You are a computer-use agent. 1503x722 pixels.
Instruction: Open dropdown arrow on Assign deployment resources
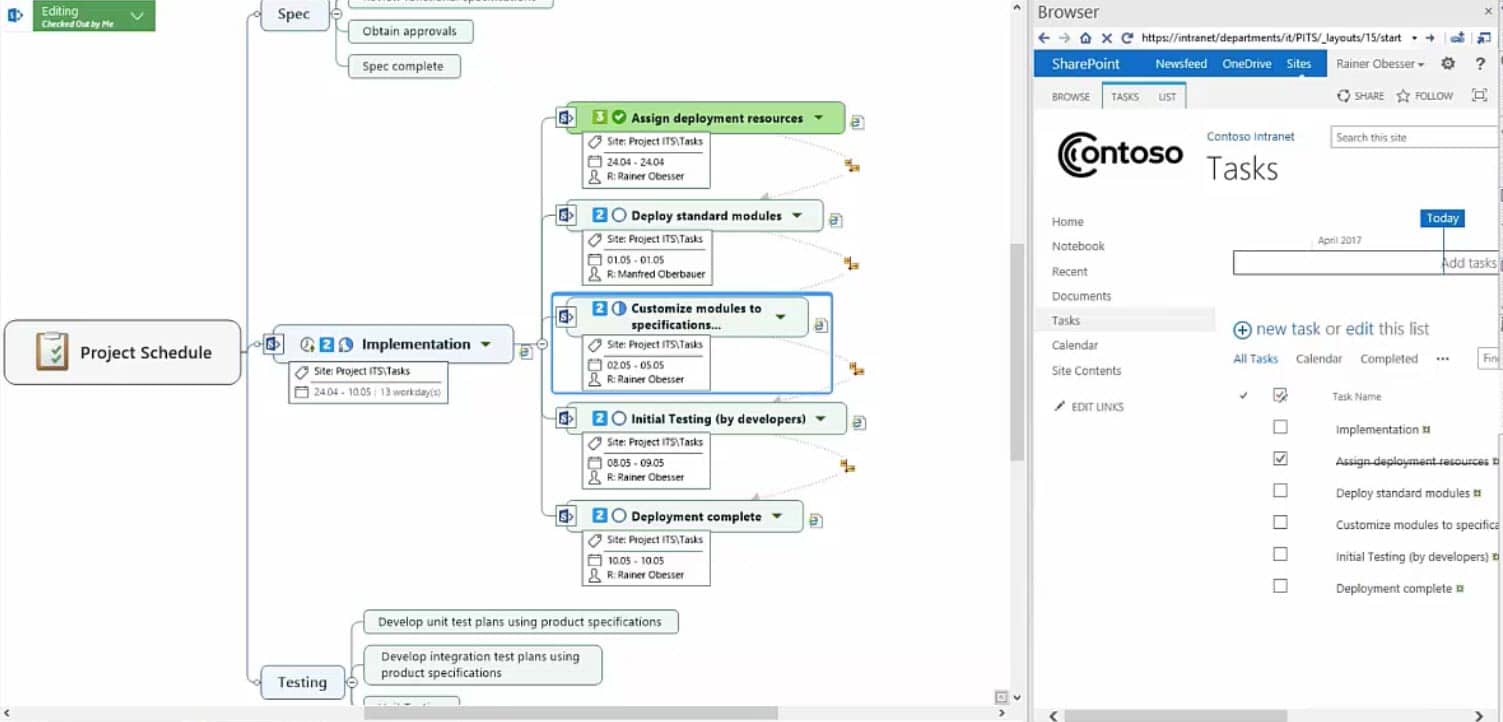pos(818,118)
